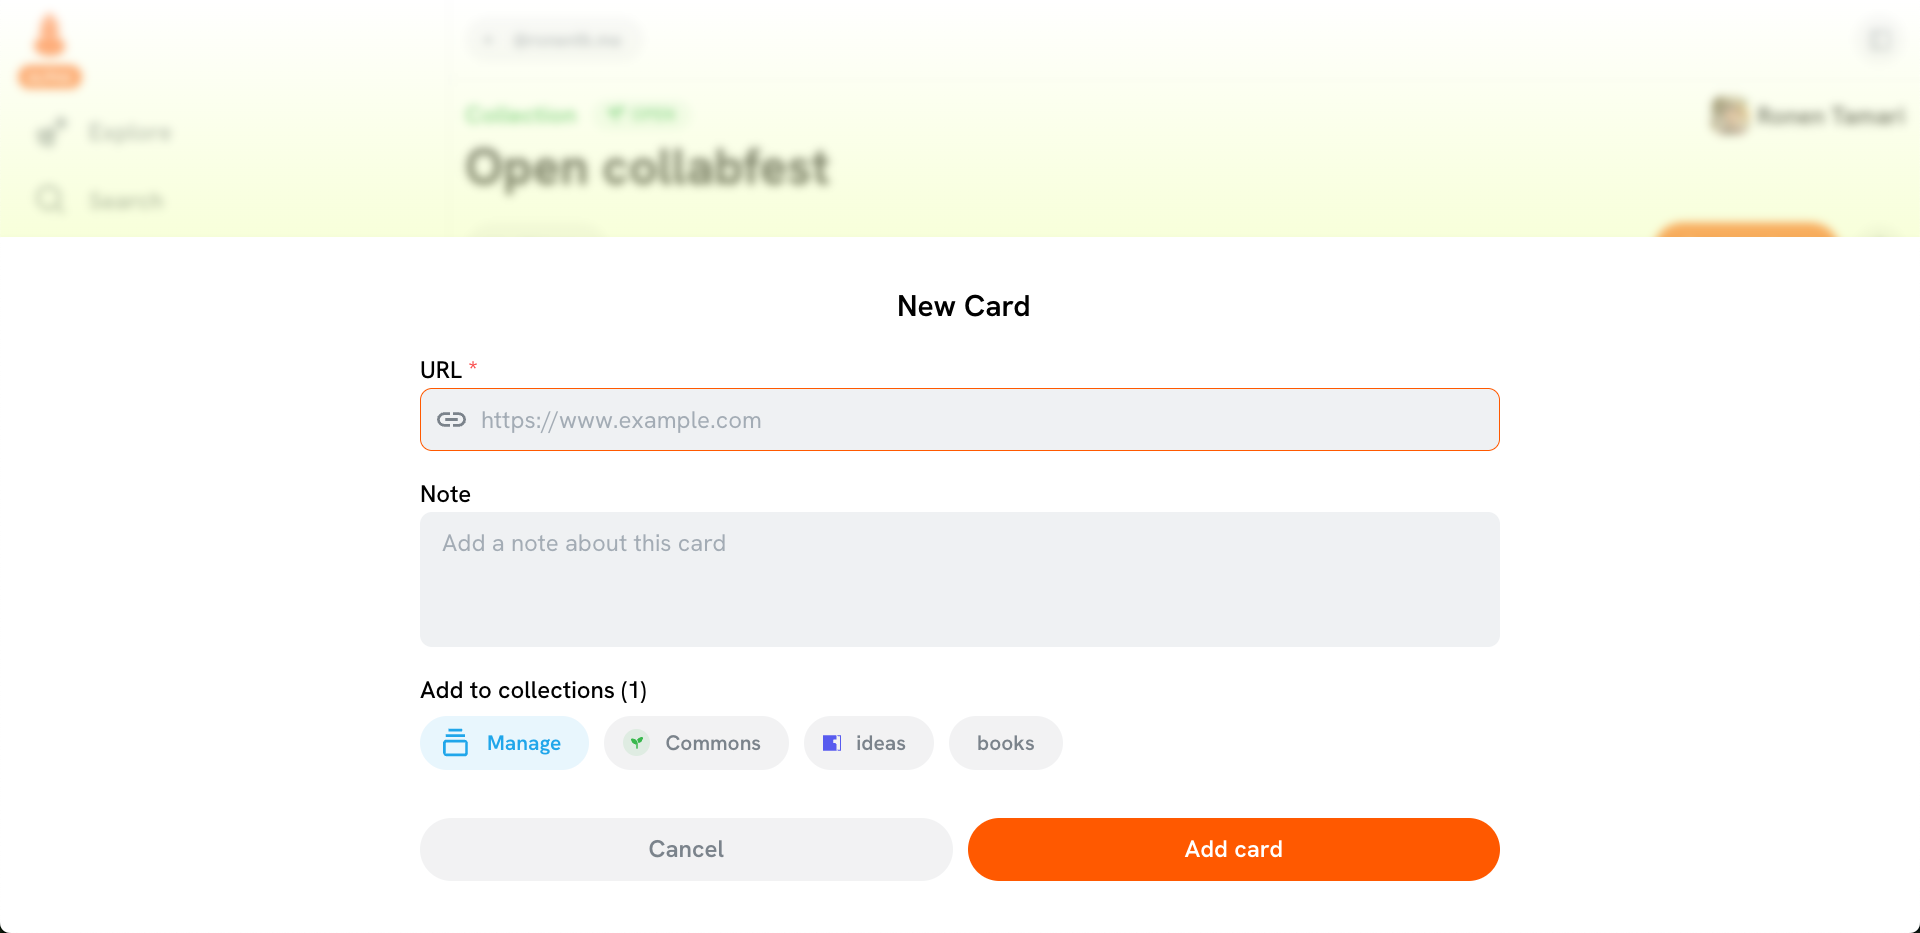The height and width of the screenshot is (933, 1920).
Task: Click the Search label in sidebar
Action: (x=125, y=201)
